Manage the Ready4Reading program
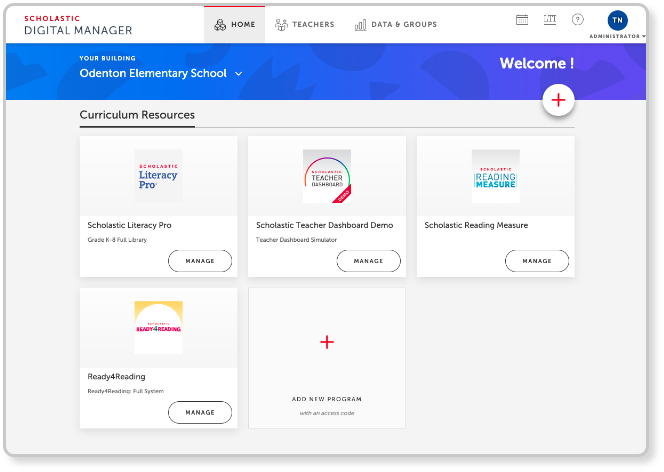Image resolution: width=664 pixels, height=472 pixels. (x=200, y=412)
